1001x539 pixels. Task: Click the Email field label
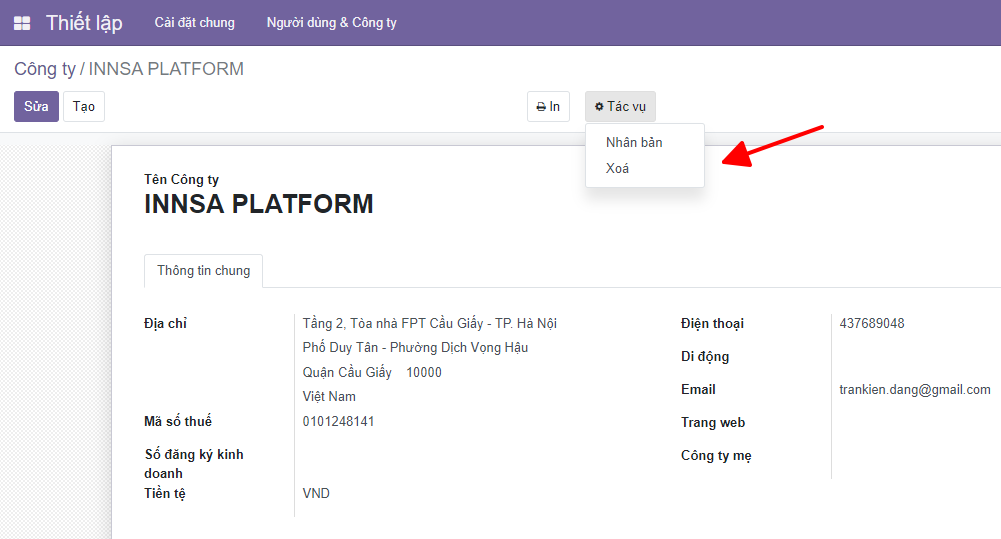pos(698,390)
